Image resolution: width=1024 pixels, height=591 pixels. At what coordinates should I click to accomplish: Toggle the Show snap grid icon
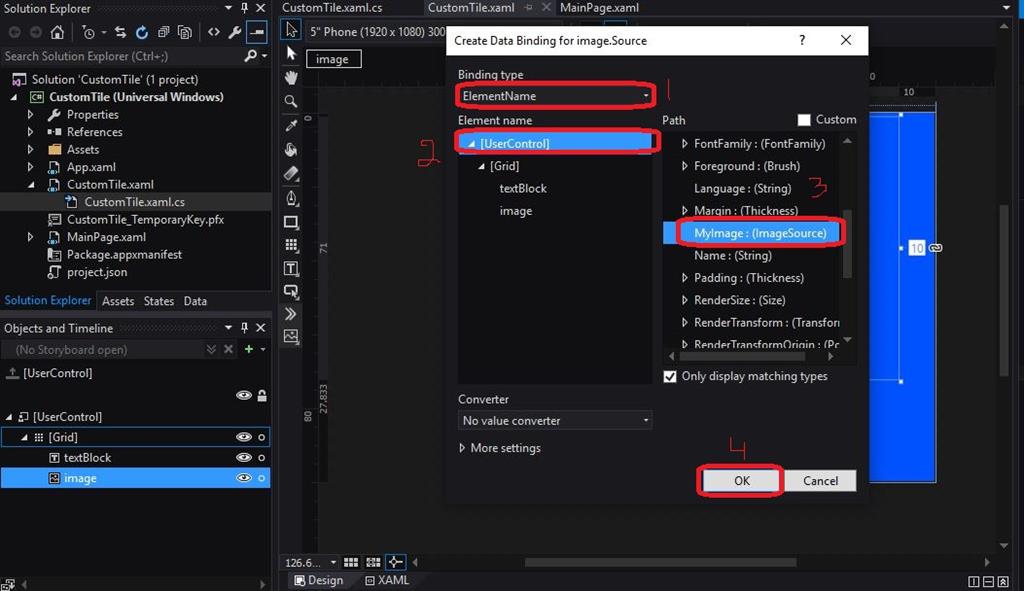(351, 562)
